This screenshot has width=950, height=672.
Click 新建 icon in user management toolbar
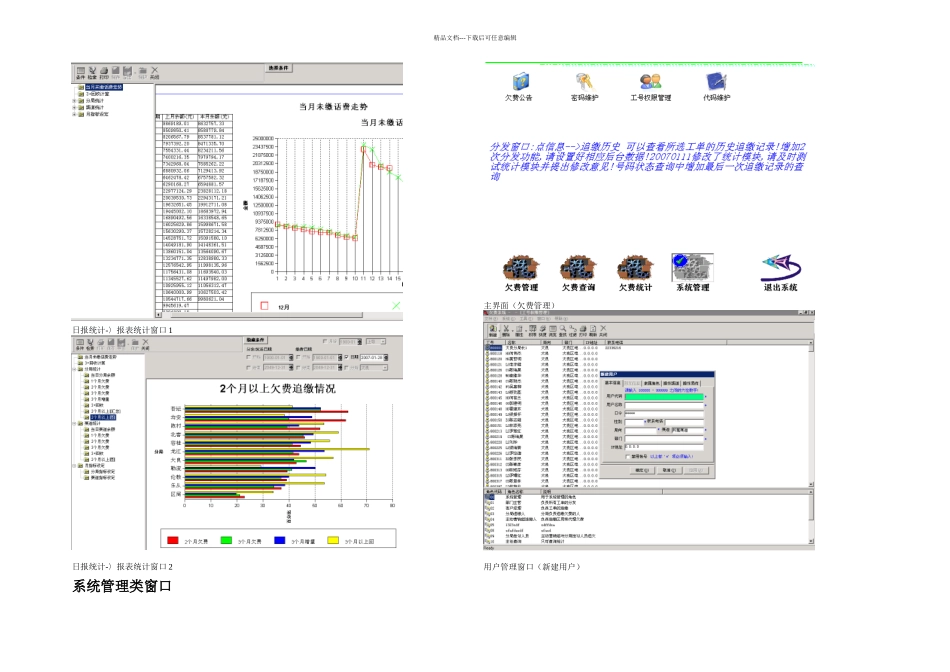coord(493,330)
